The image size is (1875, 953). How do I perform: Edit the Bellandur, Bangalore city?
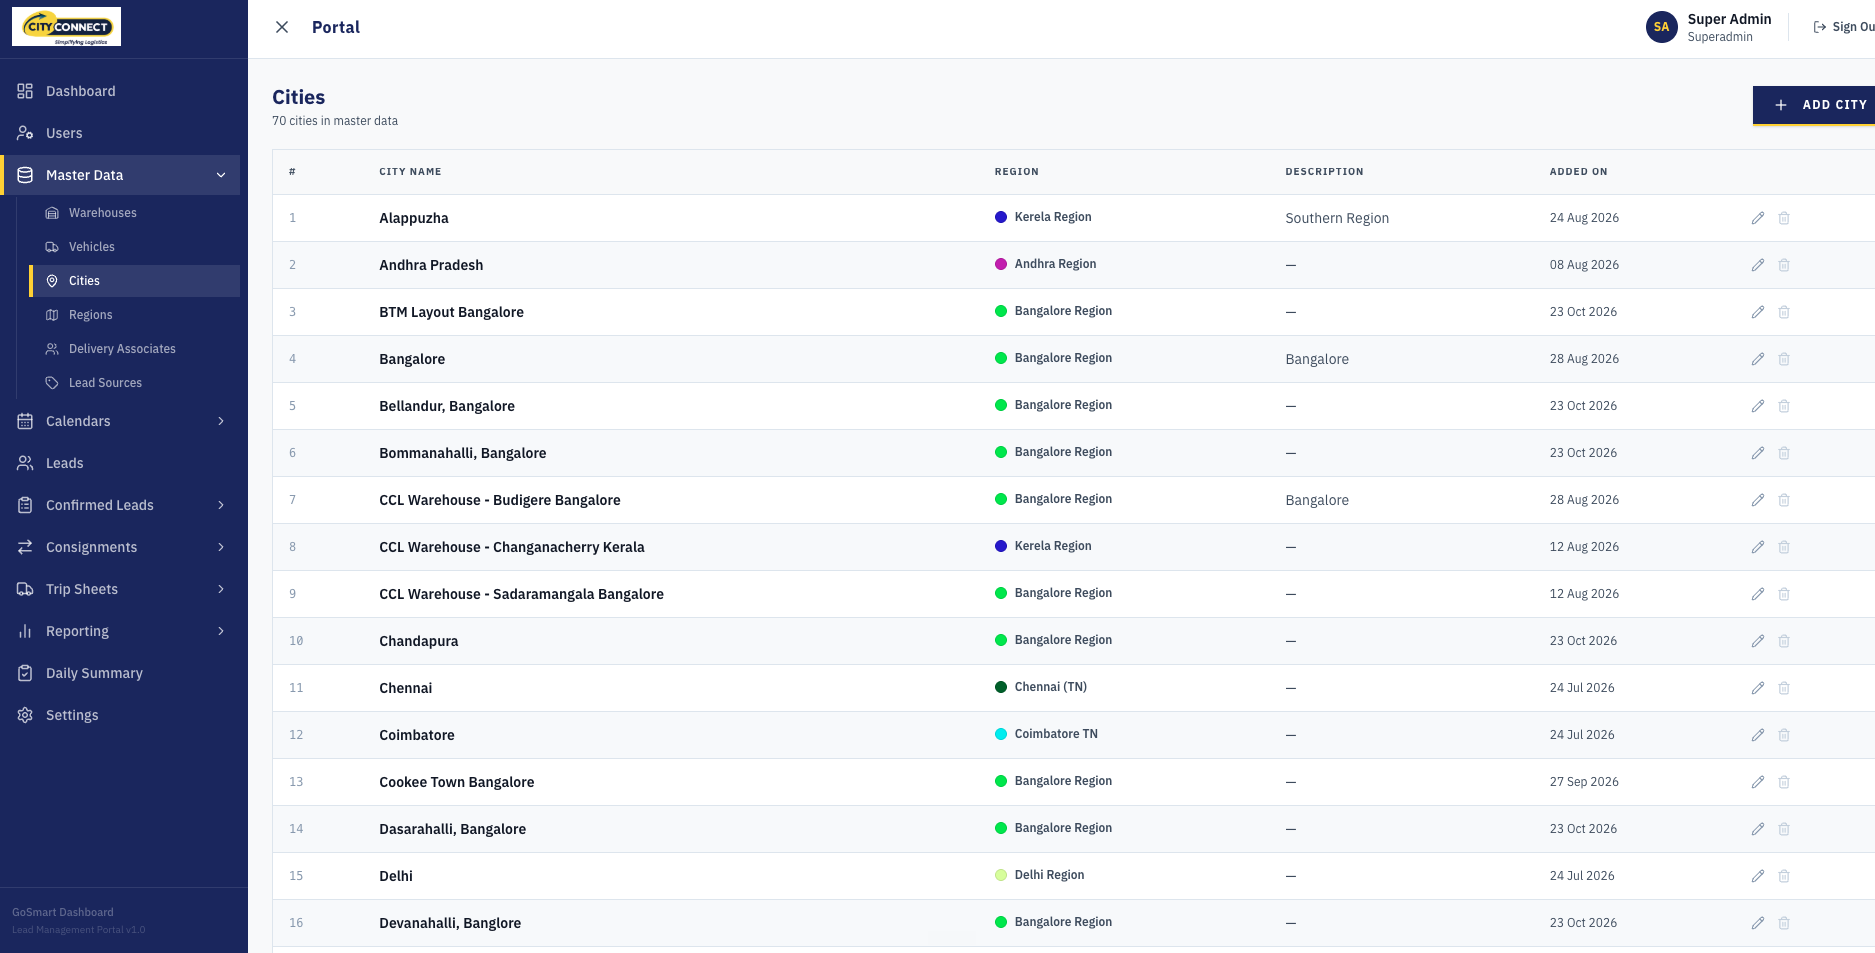(x=1758, y=406)
